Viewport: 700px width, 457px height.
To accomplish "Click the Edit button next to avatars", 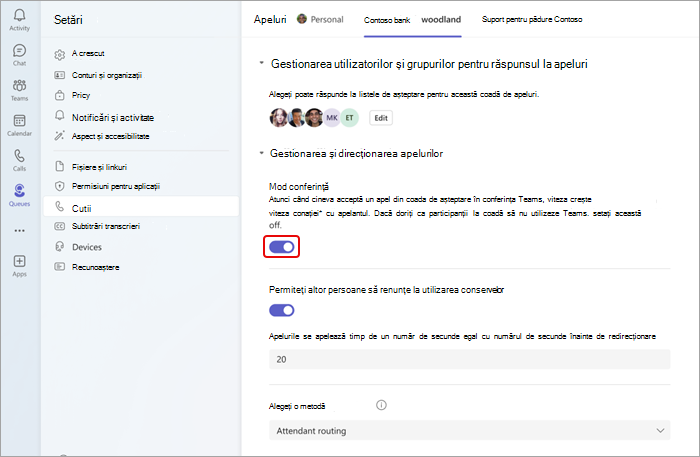I will click(x=381, y=118).
